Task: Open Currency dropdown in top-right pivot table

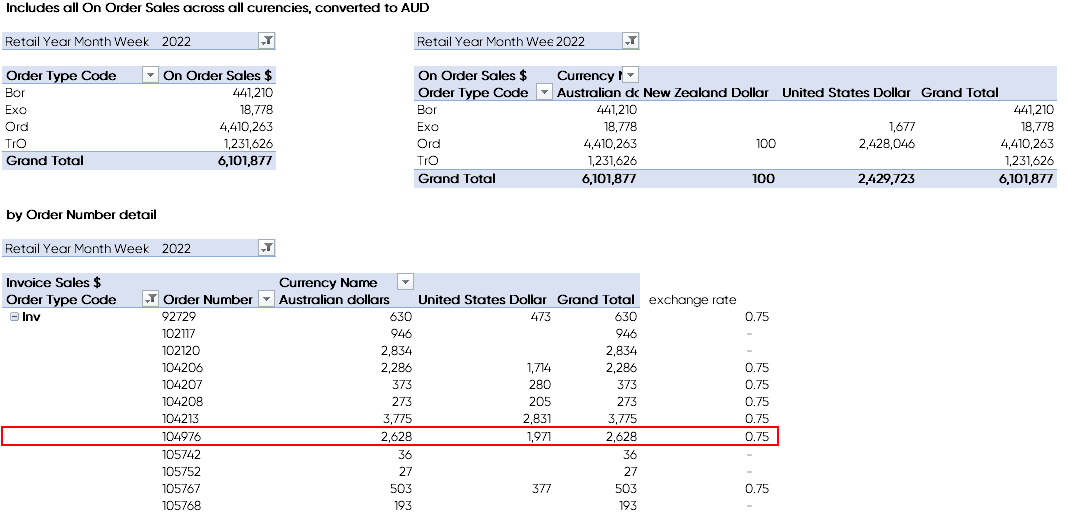Action: [630, 75]
